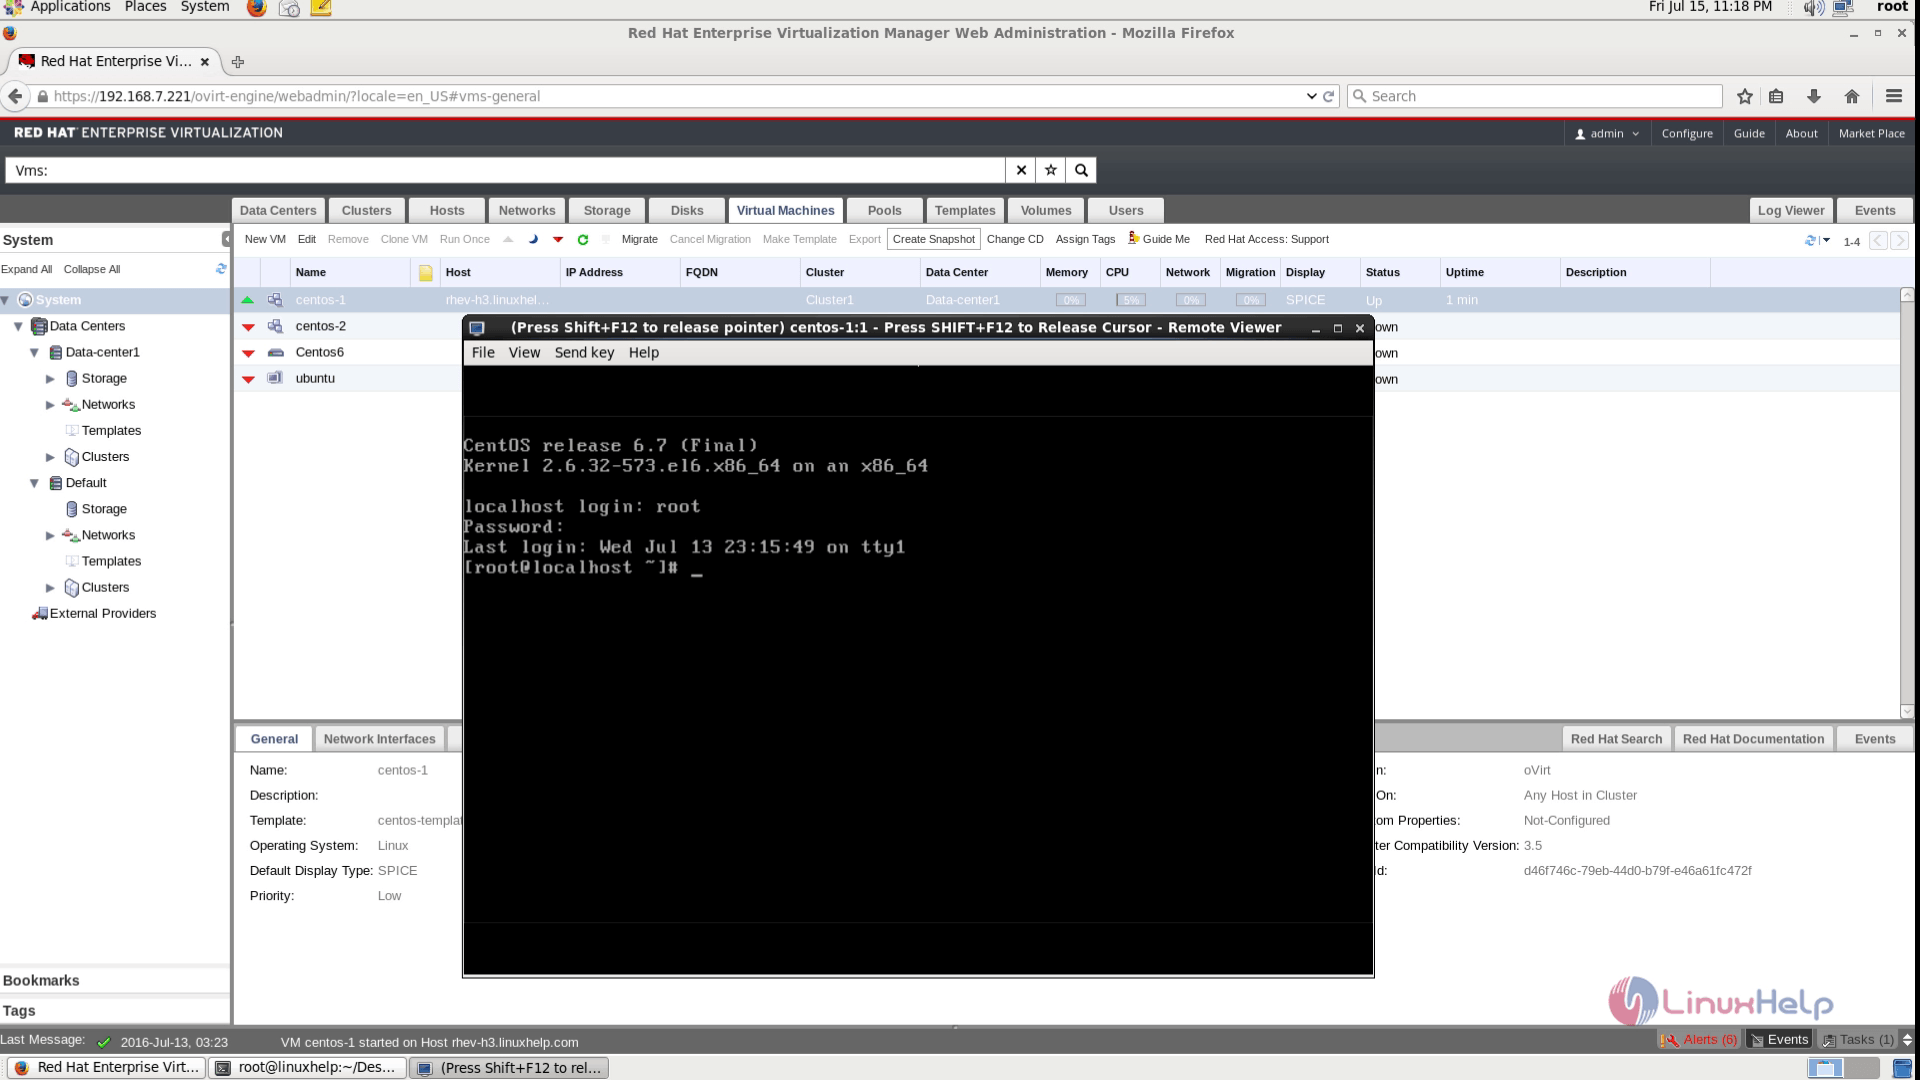Collapse the Data Centers tree node
The width and height of the screenshot is (1920, 1080).
click(18, 326)
